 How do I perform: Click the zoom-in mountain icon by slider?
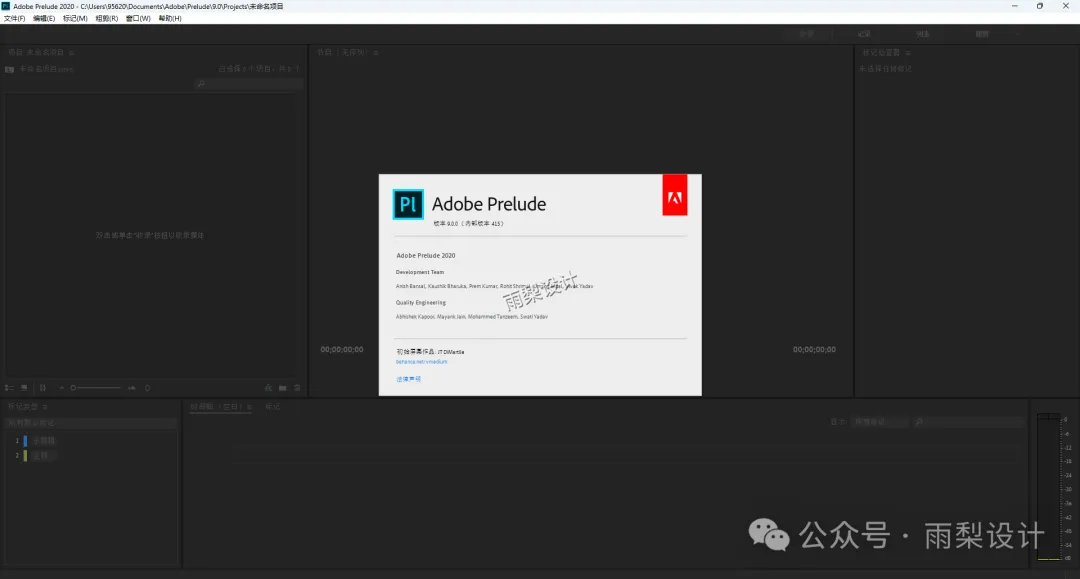[132, 388]
